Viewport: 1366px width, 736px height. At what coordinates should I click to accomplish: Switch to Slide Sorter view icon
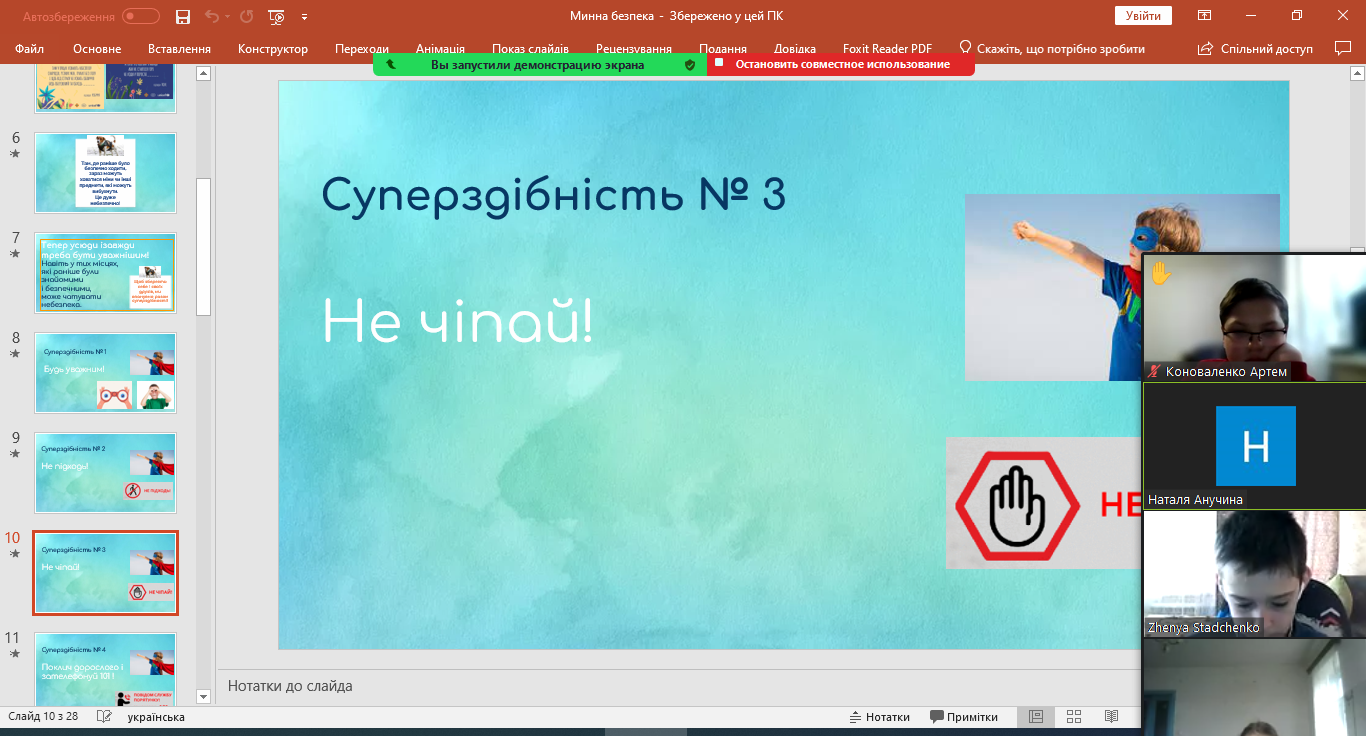tap(1074, 717)
